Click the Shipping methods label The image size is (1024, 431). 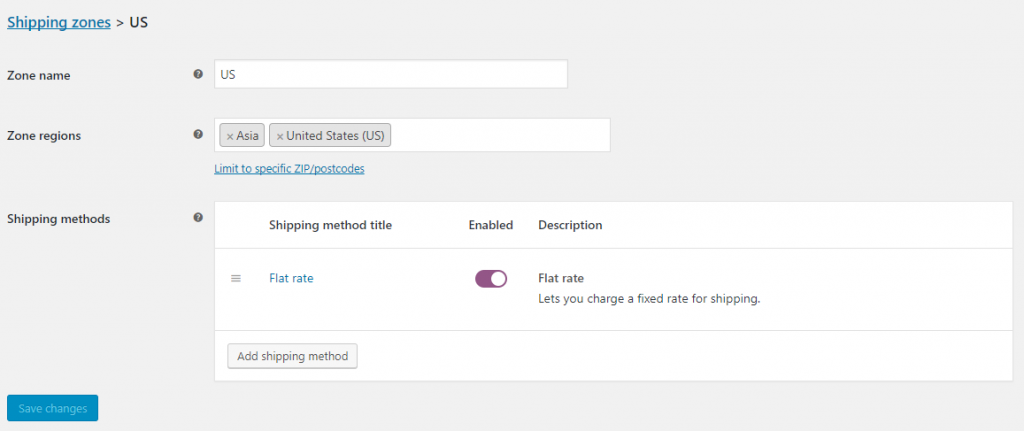58,219
